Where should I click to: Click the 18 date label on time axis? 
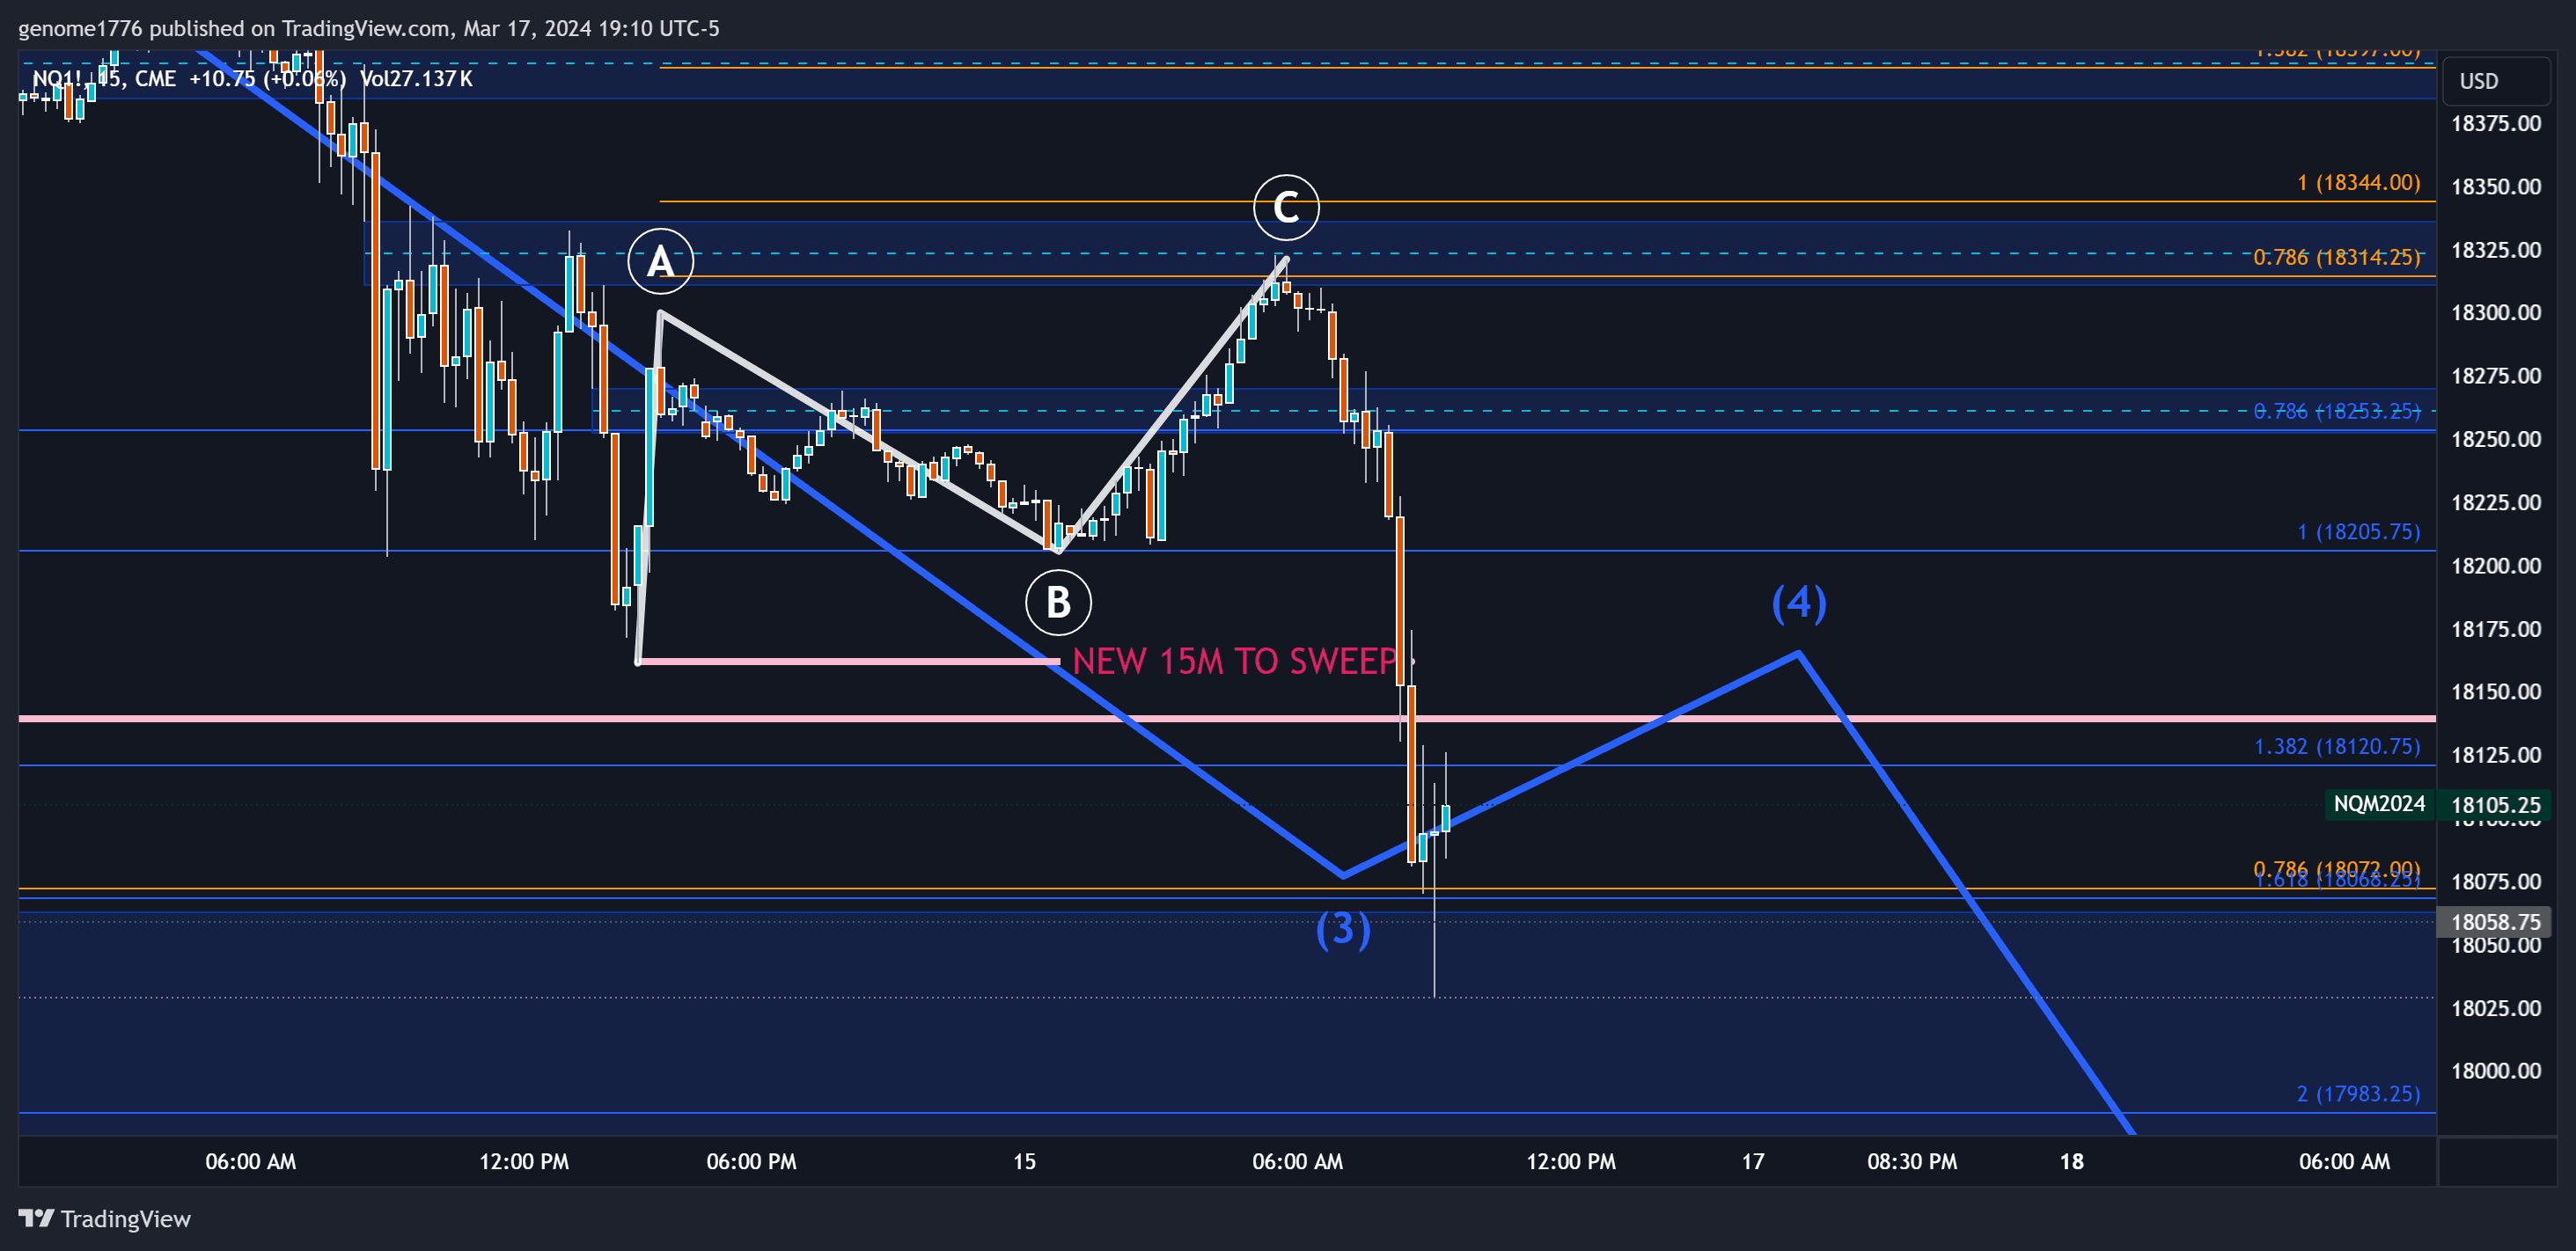coord(2071,1161)
